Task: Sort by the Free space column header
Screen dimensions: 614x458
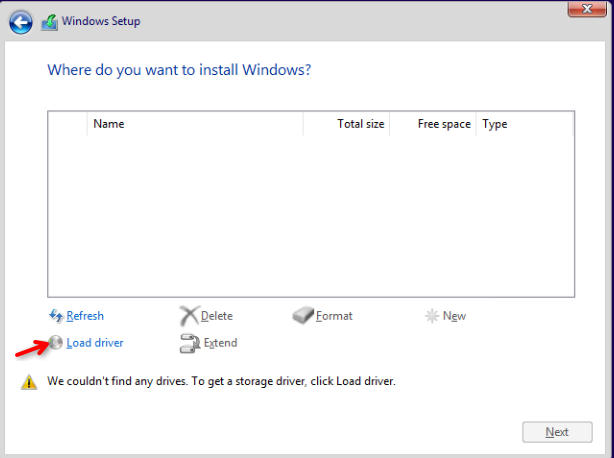Action: coord(443,124)
